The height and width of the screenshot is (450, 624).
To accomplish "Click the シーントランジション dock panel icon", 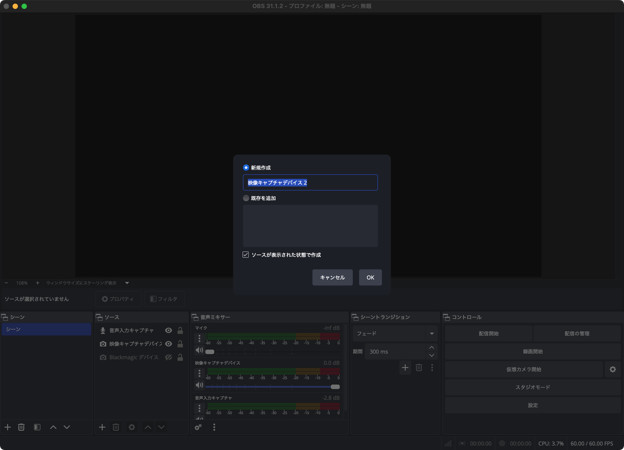I will (x=355, y=317).
